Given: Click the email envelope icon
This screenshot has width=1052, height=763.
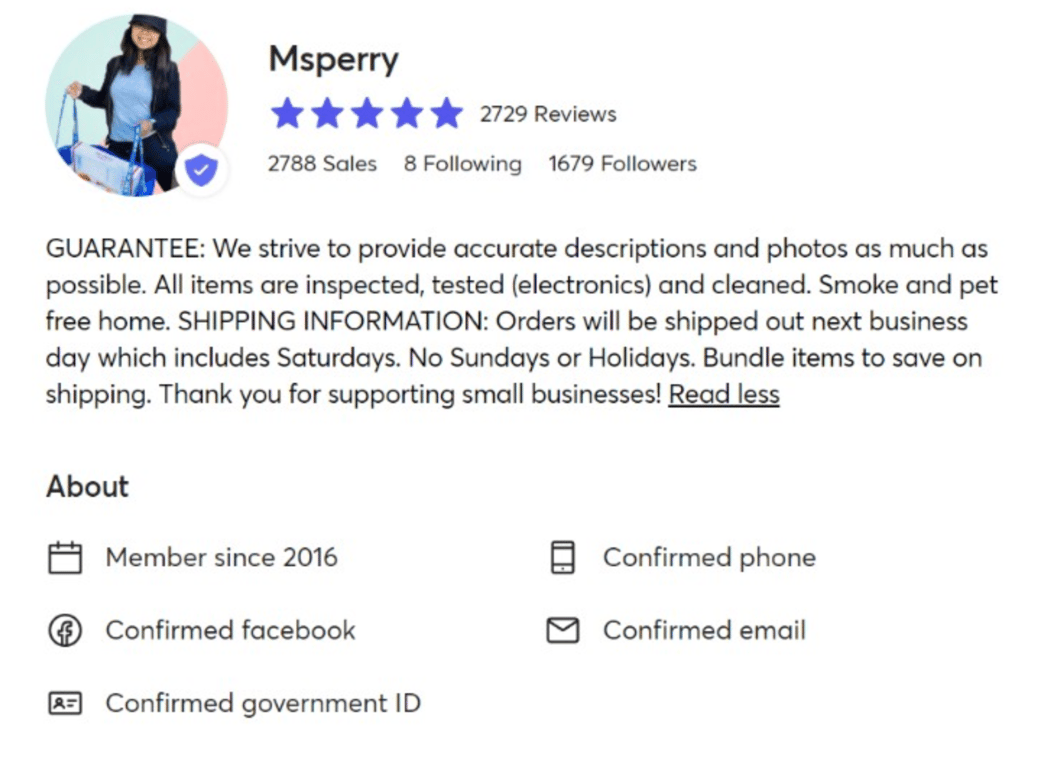Looking at the screenshot, I should pyautogui.click(x=562, y=630).
